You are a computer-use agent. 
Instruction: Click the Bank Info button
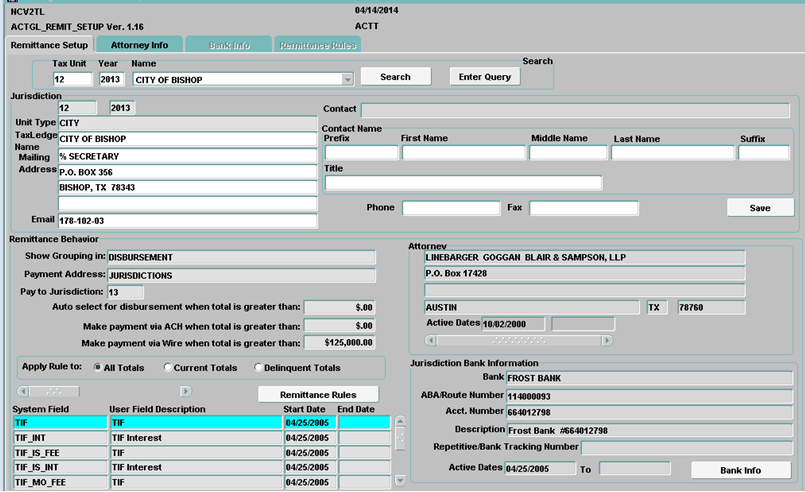[x=740, y=470]
